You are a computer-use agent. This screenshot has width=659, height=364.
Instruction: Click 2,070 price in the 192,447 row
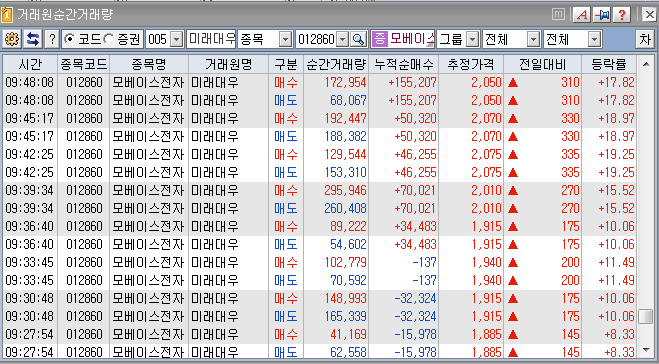pyautogui.click(x=486, y=119)
